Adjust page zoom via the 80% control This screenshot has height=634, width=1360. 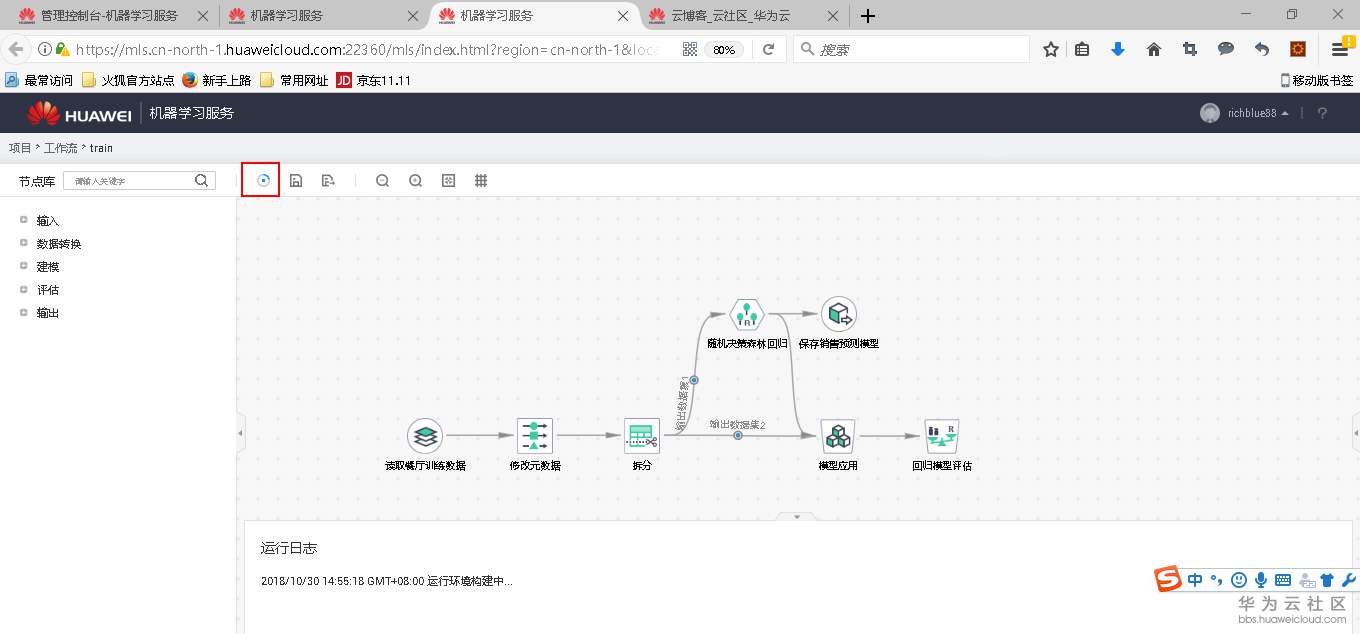click(x=722, y=49)
